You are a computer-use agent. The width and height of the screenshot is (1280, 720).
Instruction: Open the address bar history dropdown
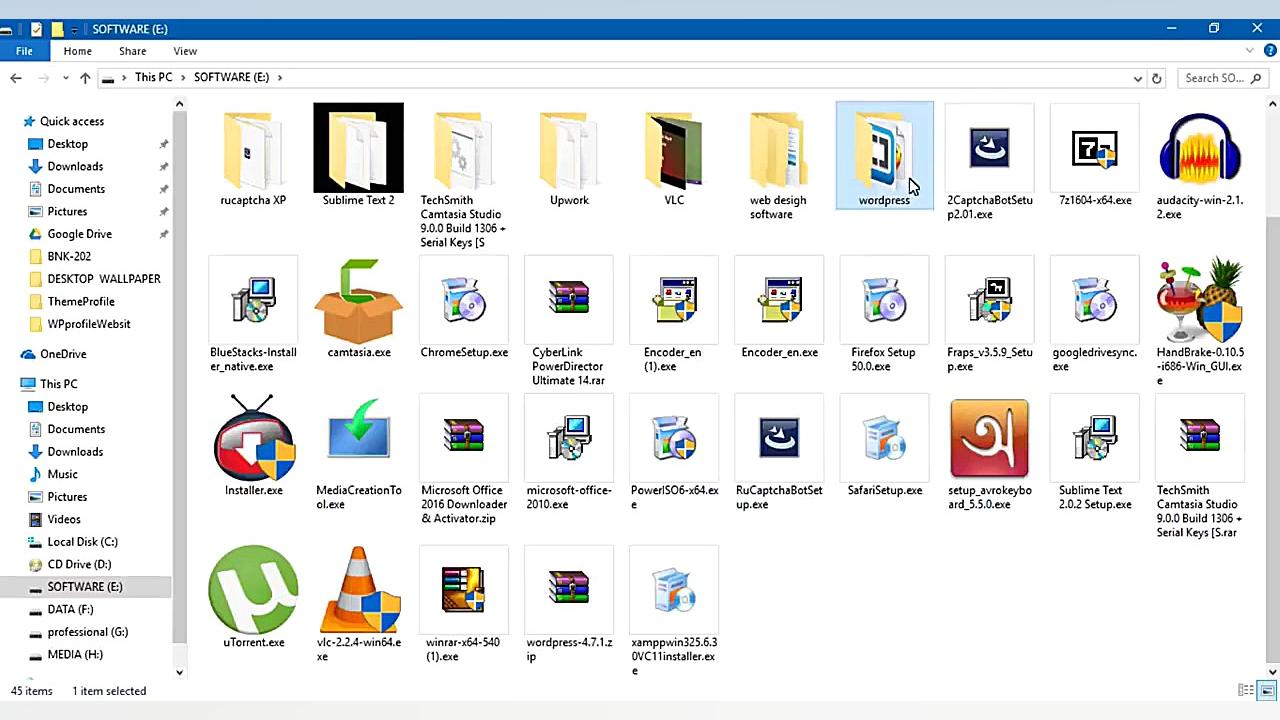pyautogui.click(x=1138, y=78)
